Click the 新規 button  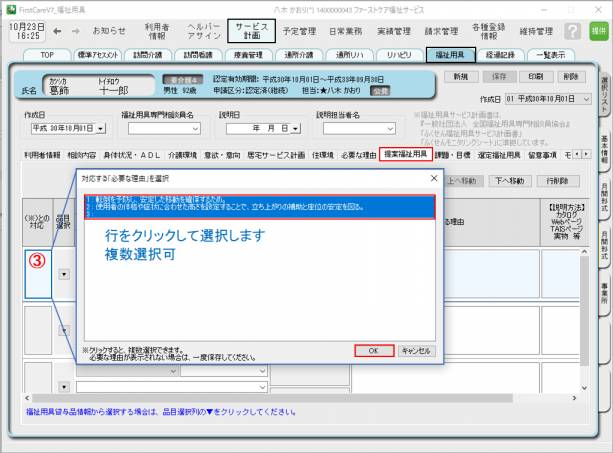tap(459, 76)
